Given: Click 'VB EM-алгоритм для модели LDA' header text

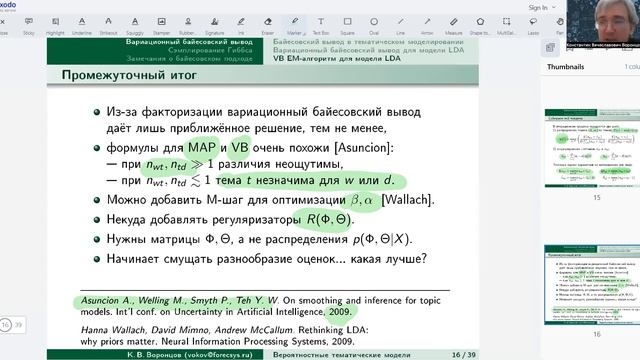Looking at the screenshot, I should coord(337,58).
